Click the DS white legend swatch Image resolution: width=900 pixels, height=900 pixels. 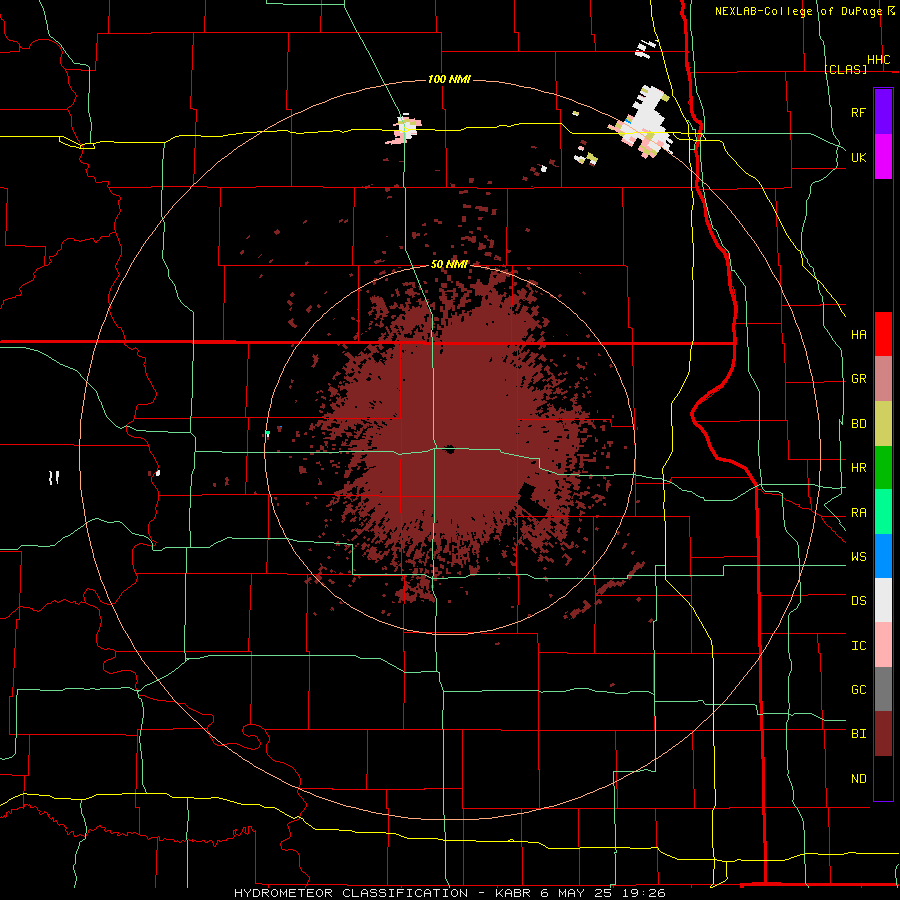pos(883,600)
